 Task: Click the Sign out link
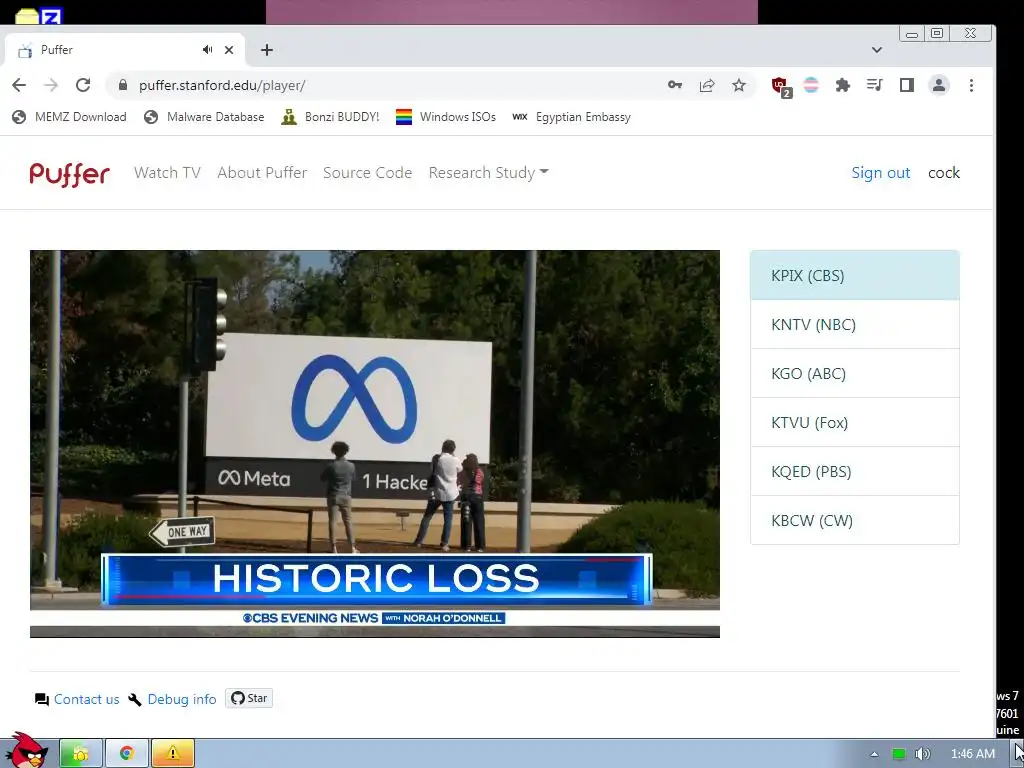(x=880, y=172)
